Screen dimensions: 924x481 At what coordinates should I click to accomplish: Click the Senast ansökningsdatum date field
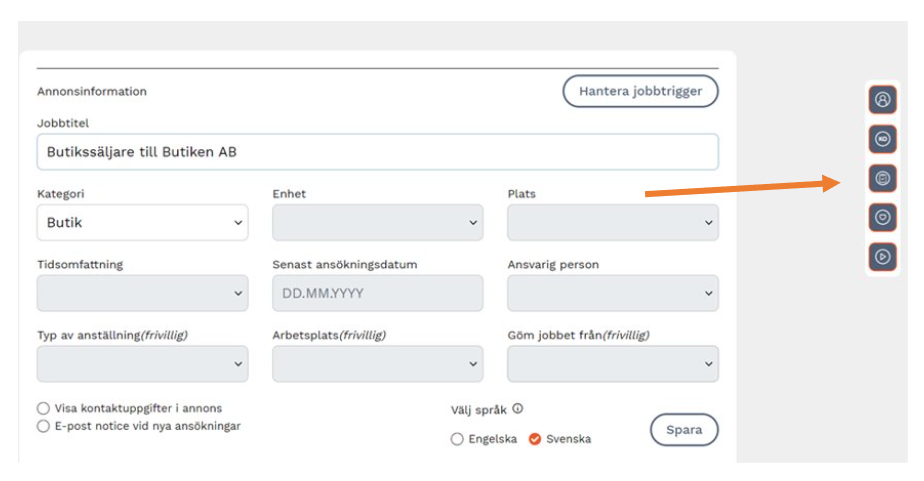coord(377,294)
